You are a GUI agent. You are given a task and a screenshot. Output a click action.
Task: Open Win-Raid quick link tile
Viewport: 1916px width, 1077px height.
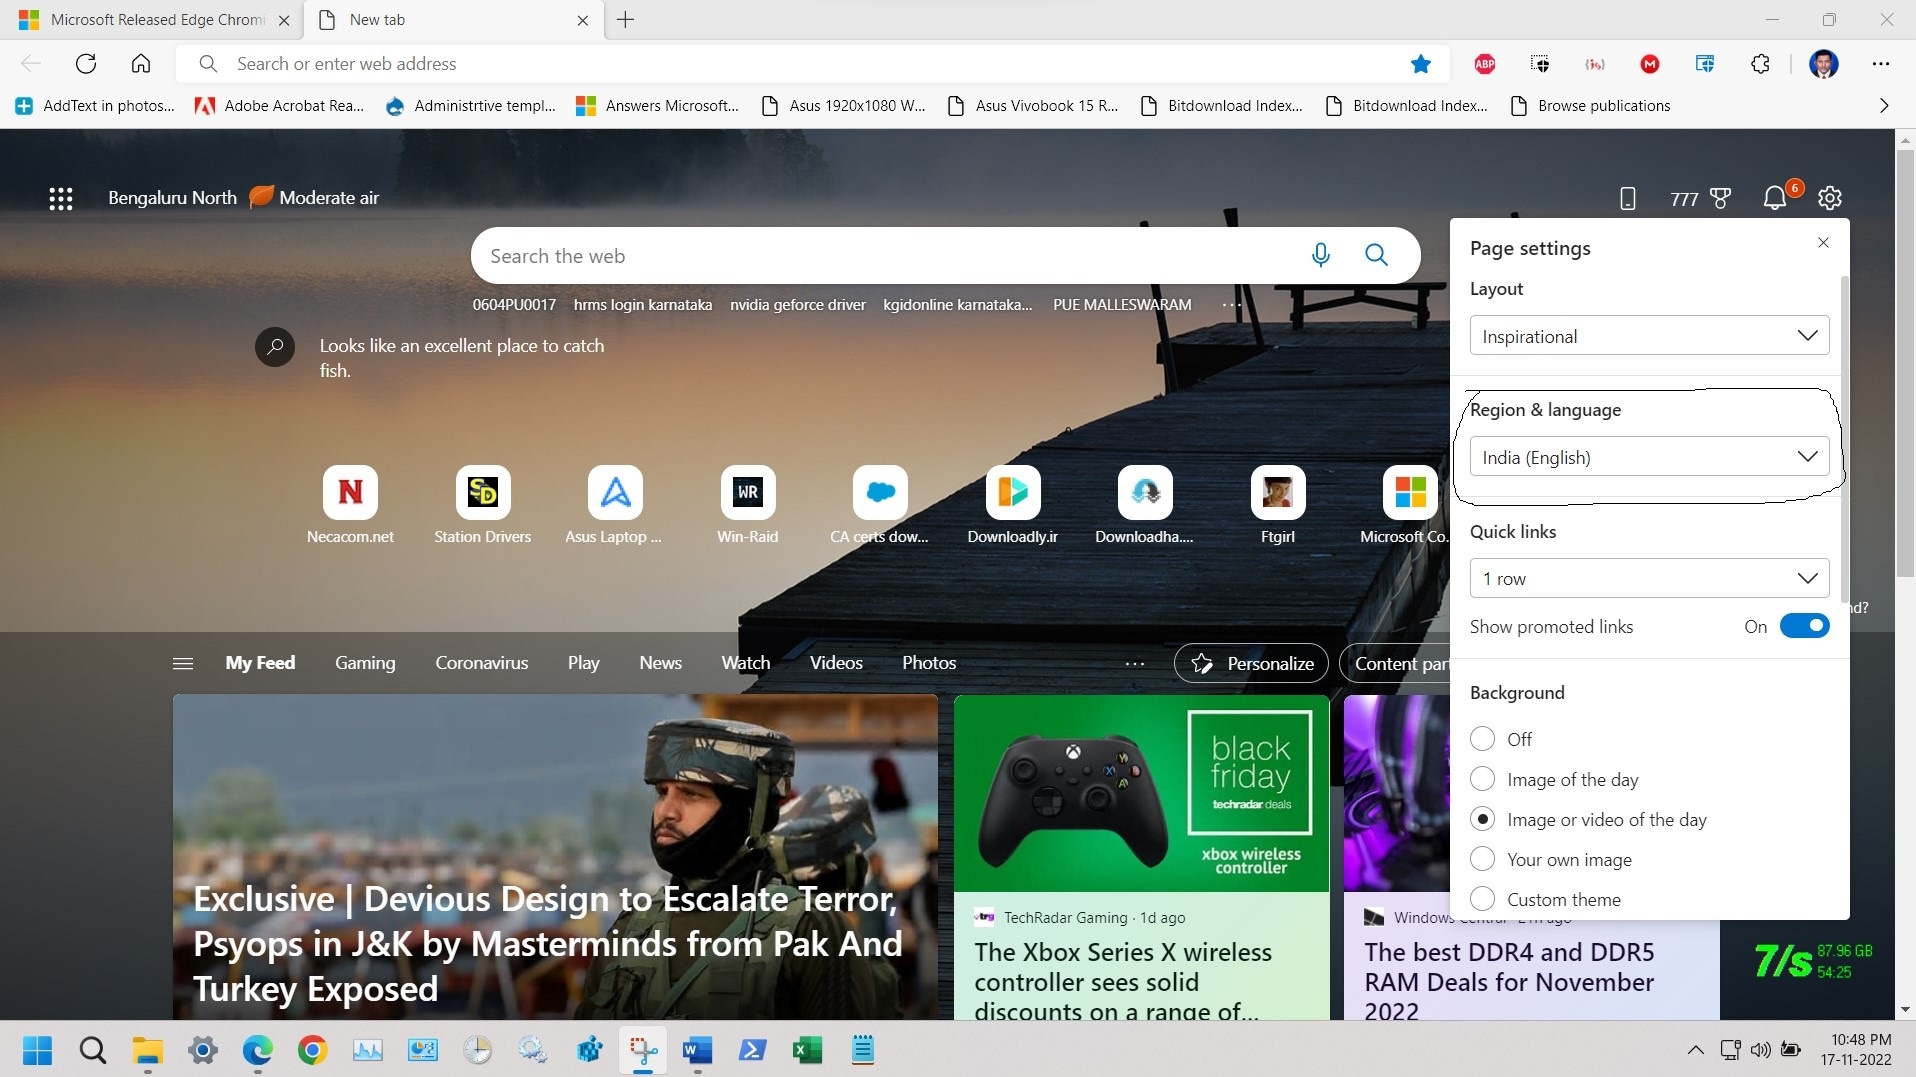pyautogui.click(x=748, y=505)
